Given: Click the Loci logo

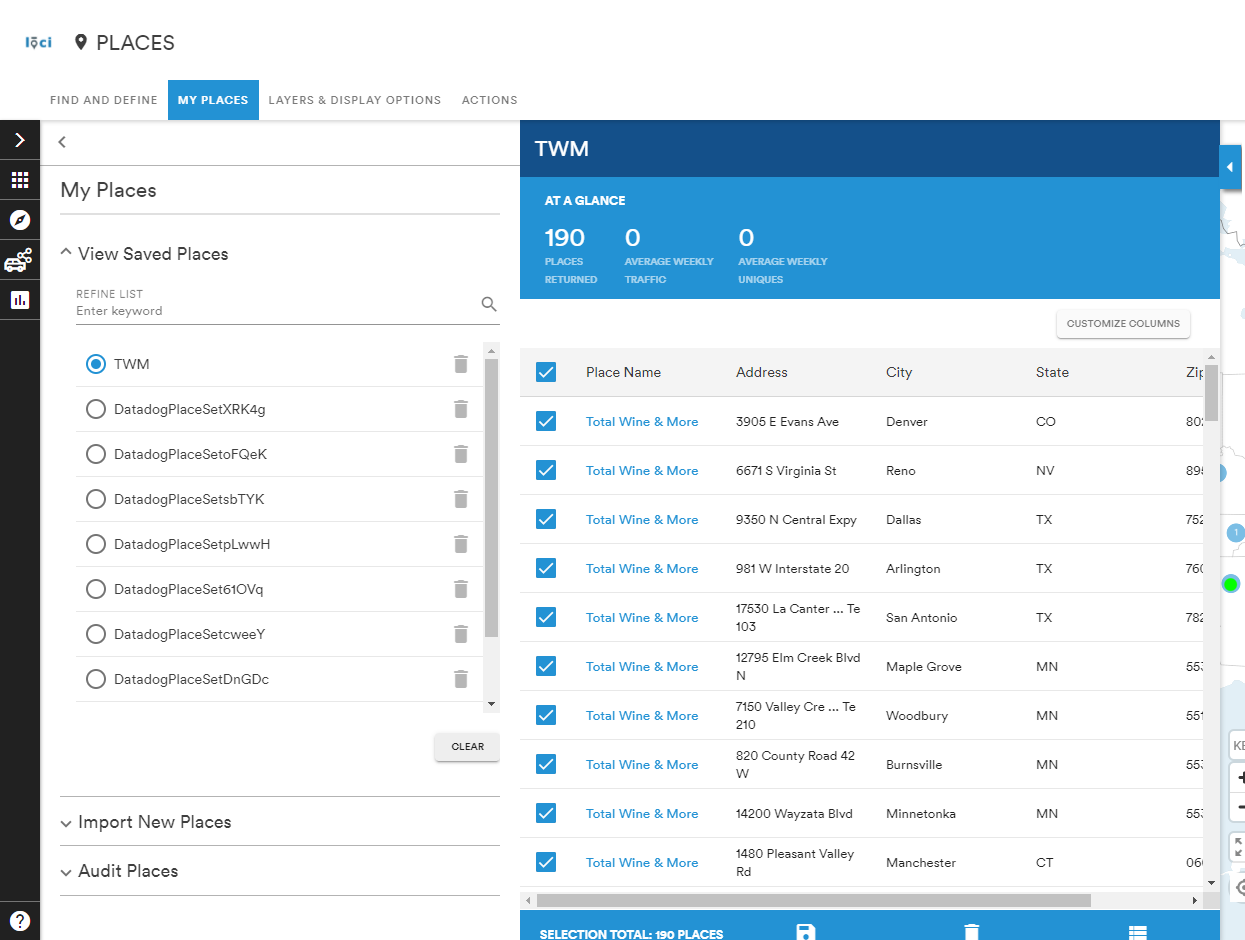Looking at the screenshot, I should 38,43.
